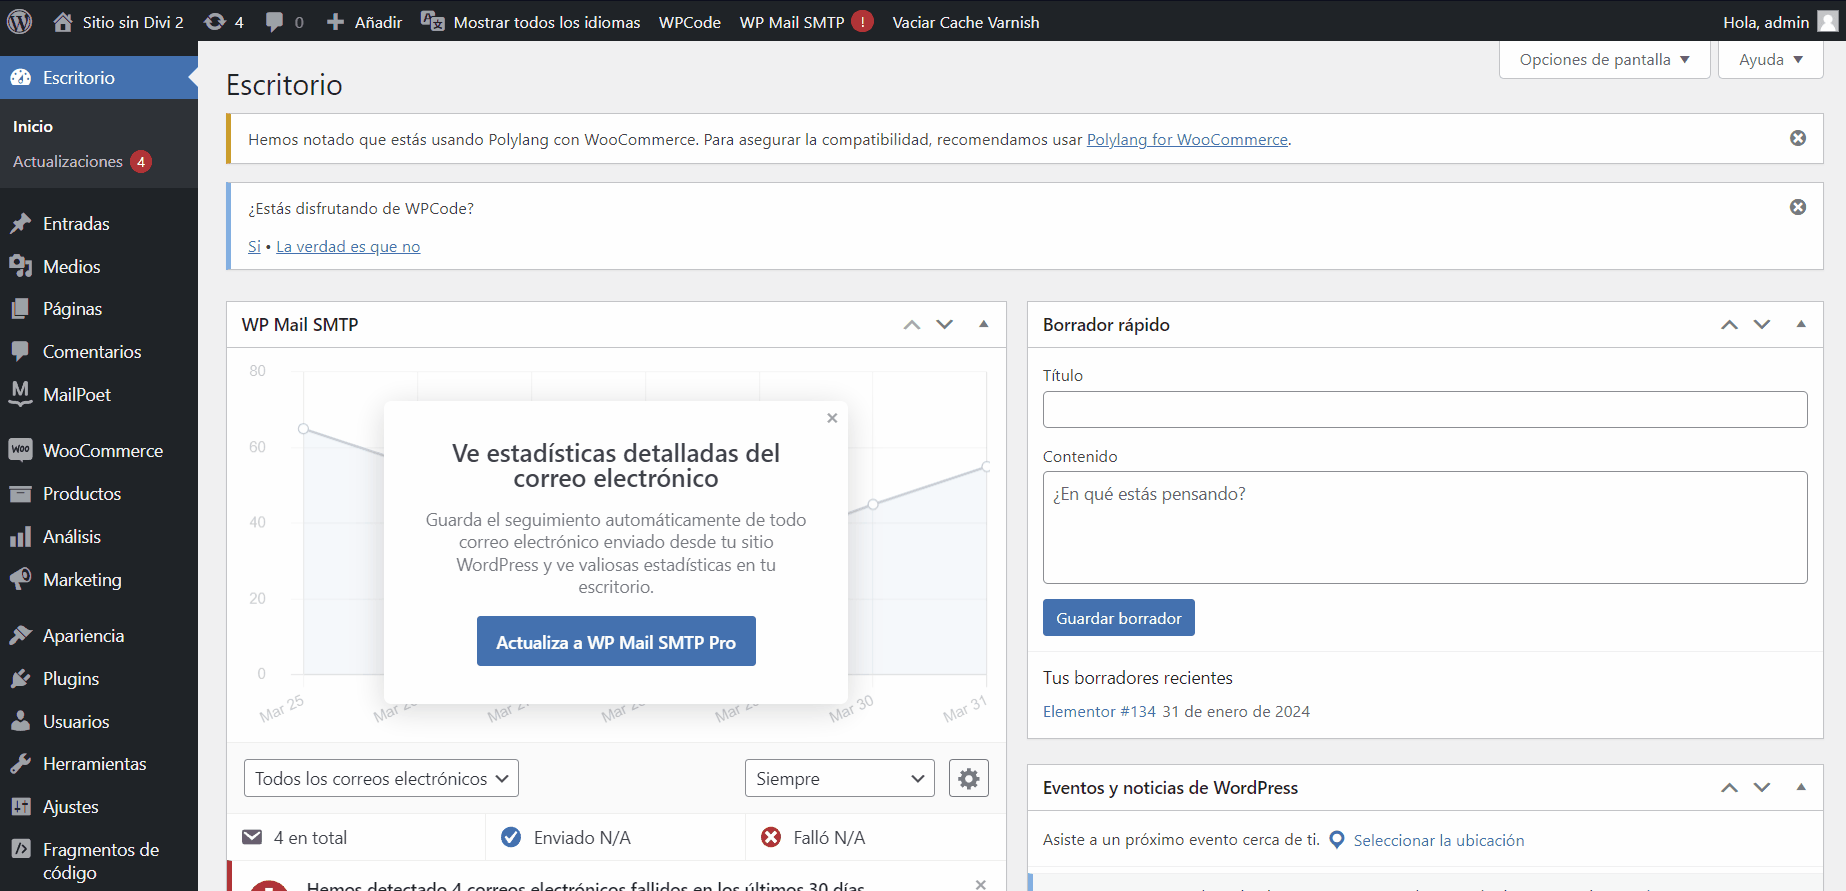Open the Plugins menu item
Screen dimensions: 1846x891
tap(70, 679)
